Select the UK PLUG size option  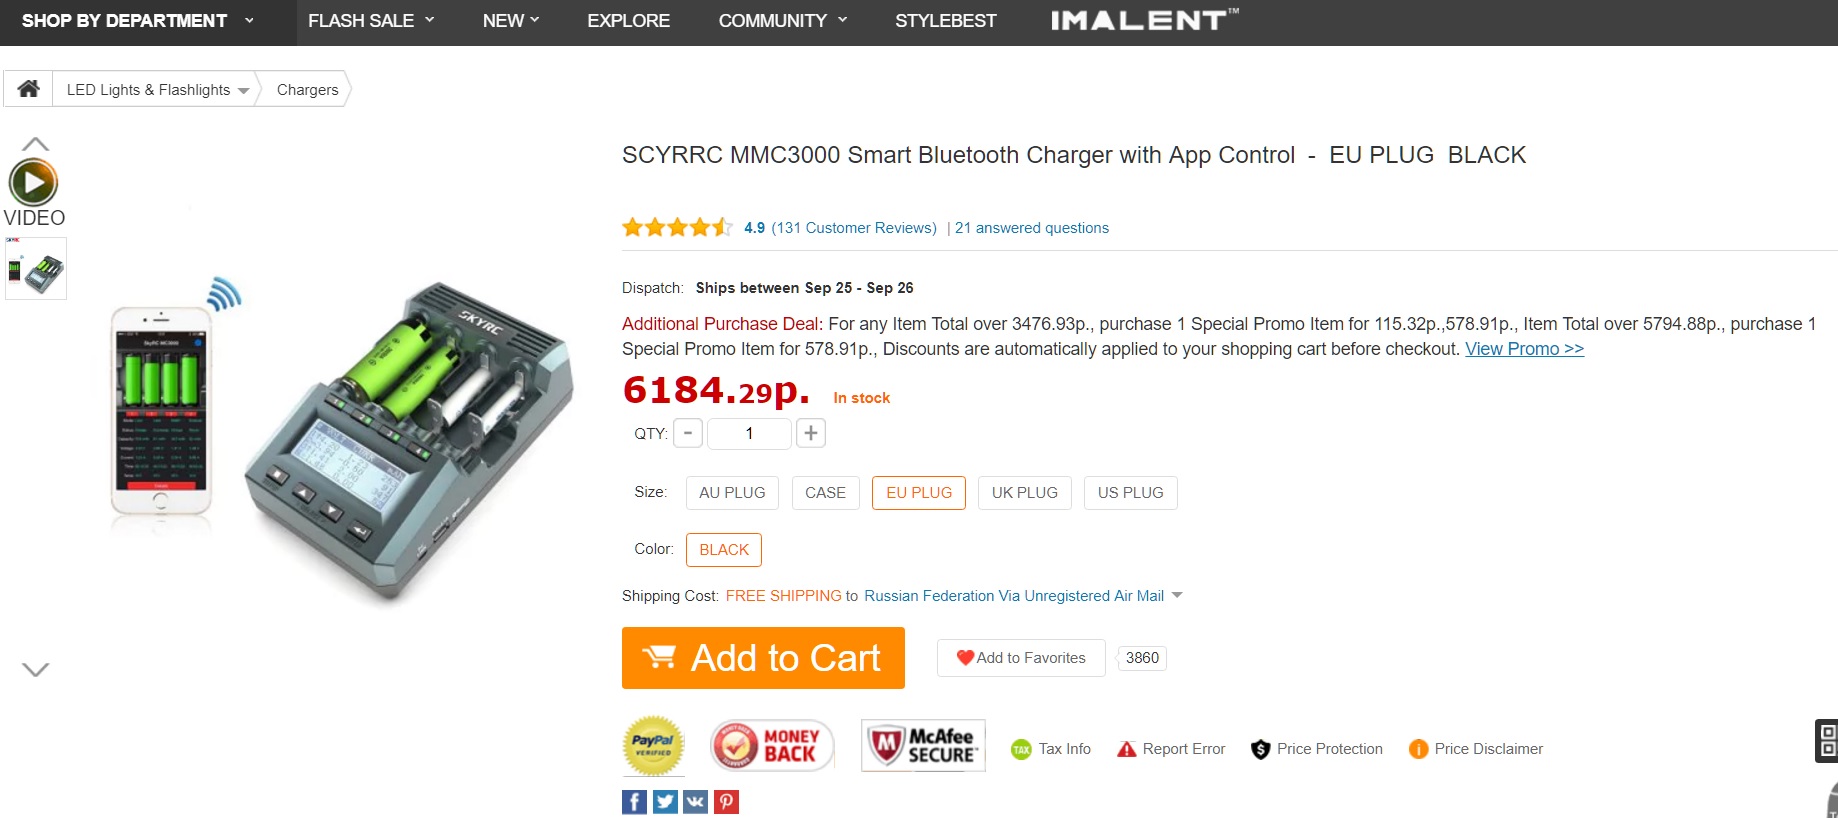coord(1024,493)
